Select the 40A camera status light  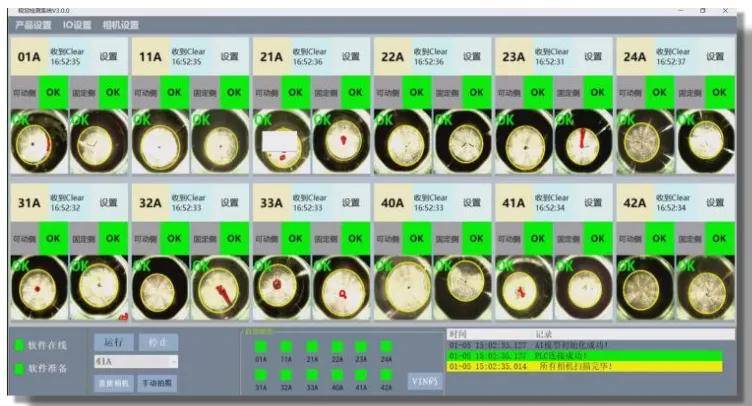(337, 375)
